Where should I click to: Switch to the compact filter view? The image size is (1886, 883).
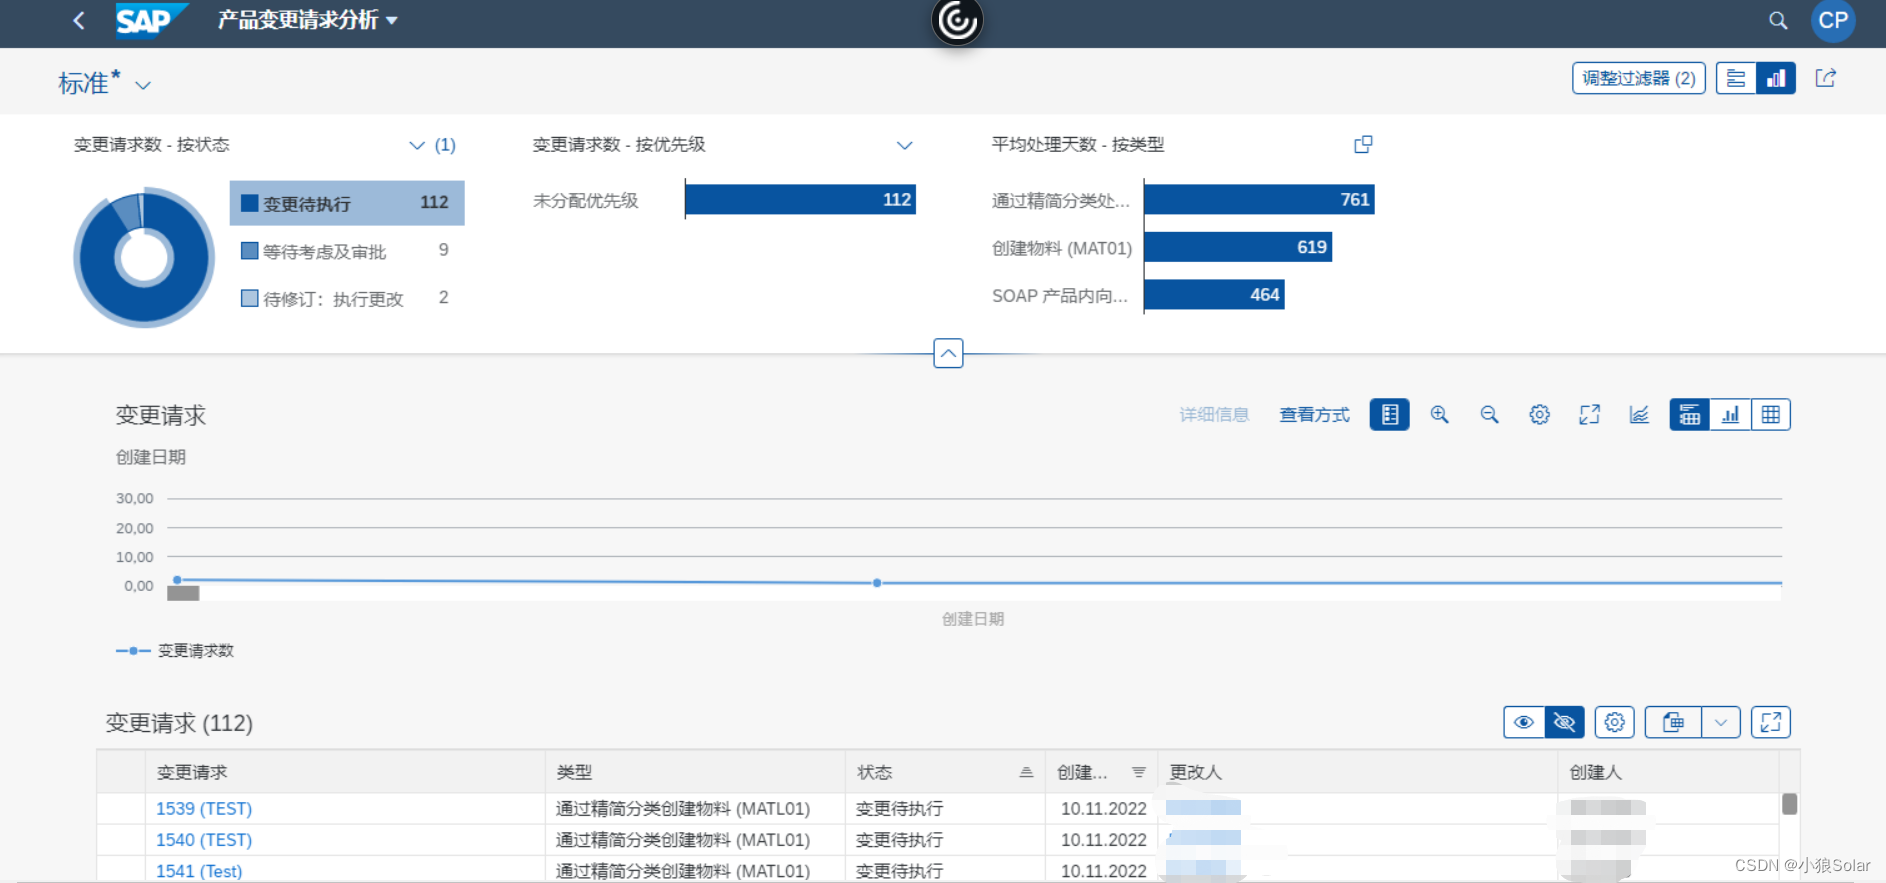1736,78
